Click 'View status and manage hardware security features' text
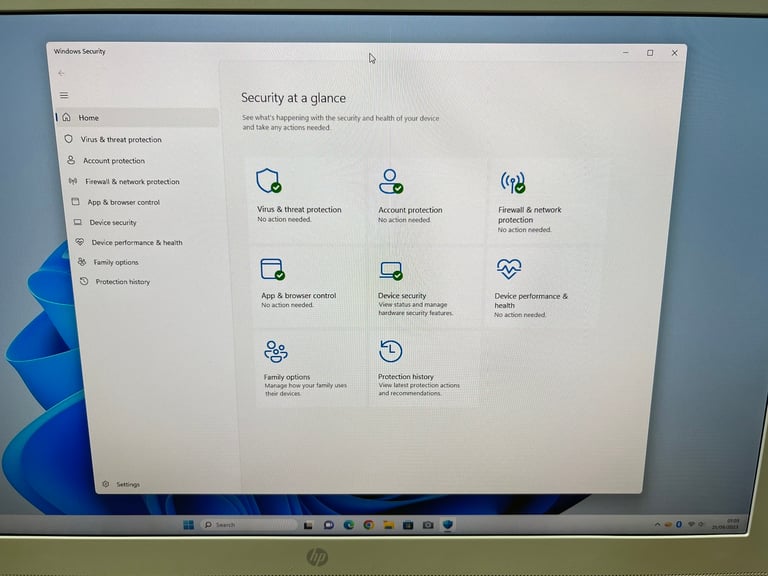The image size is (768, 576). 415,309
